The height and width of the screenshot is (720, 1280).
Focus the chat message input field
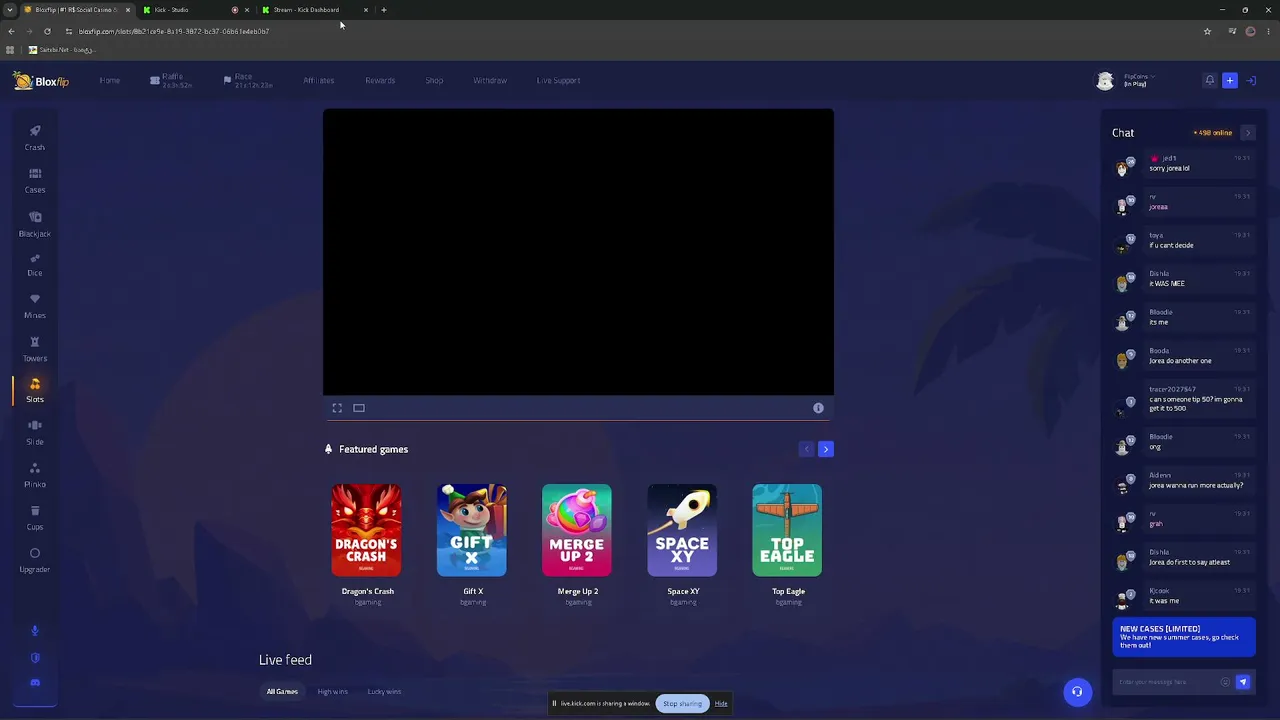pos(1166,682)
